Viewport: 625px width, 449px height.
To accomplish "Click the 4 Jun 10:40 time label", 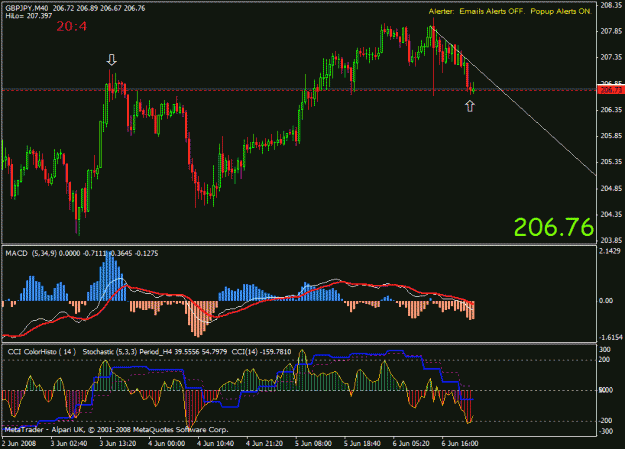I will point(216,443).
